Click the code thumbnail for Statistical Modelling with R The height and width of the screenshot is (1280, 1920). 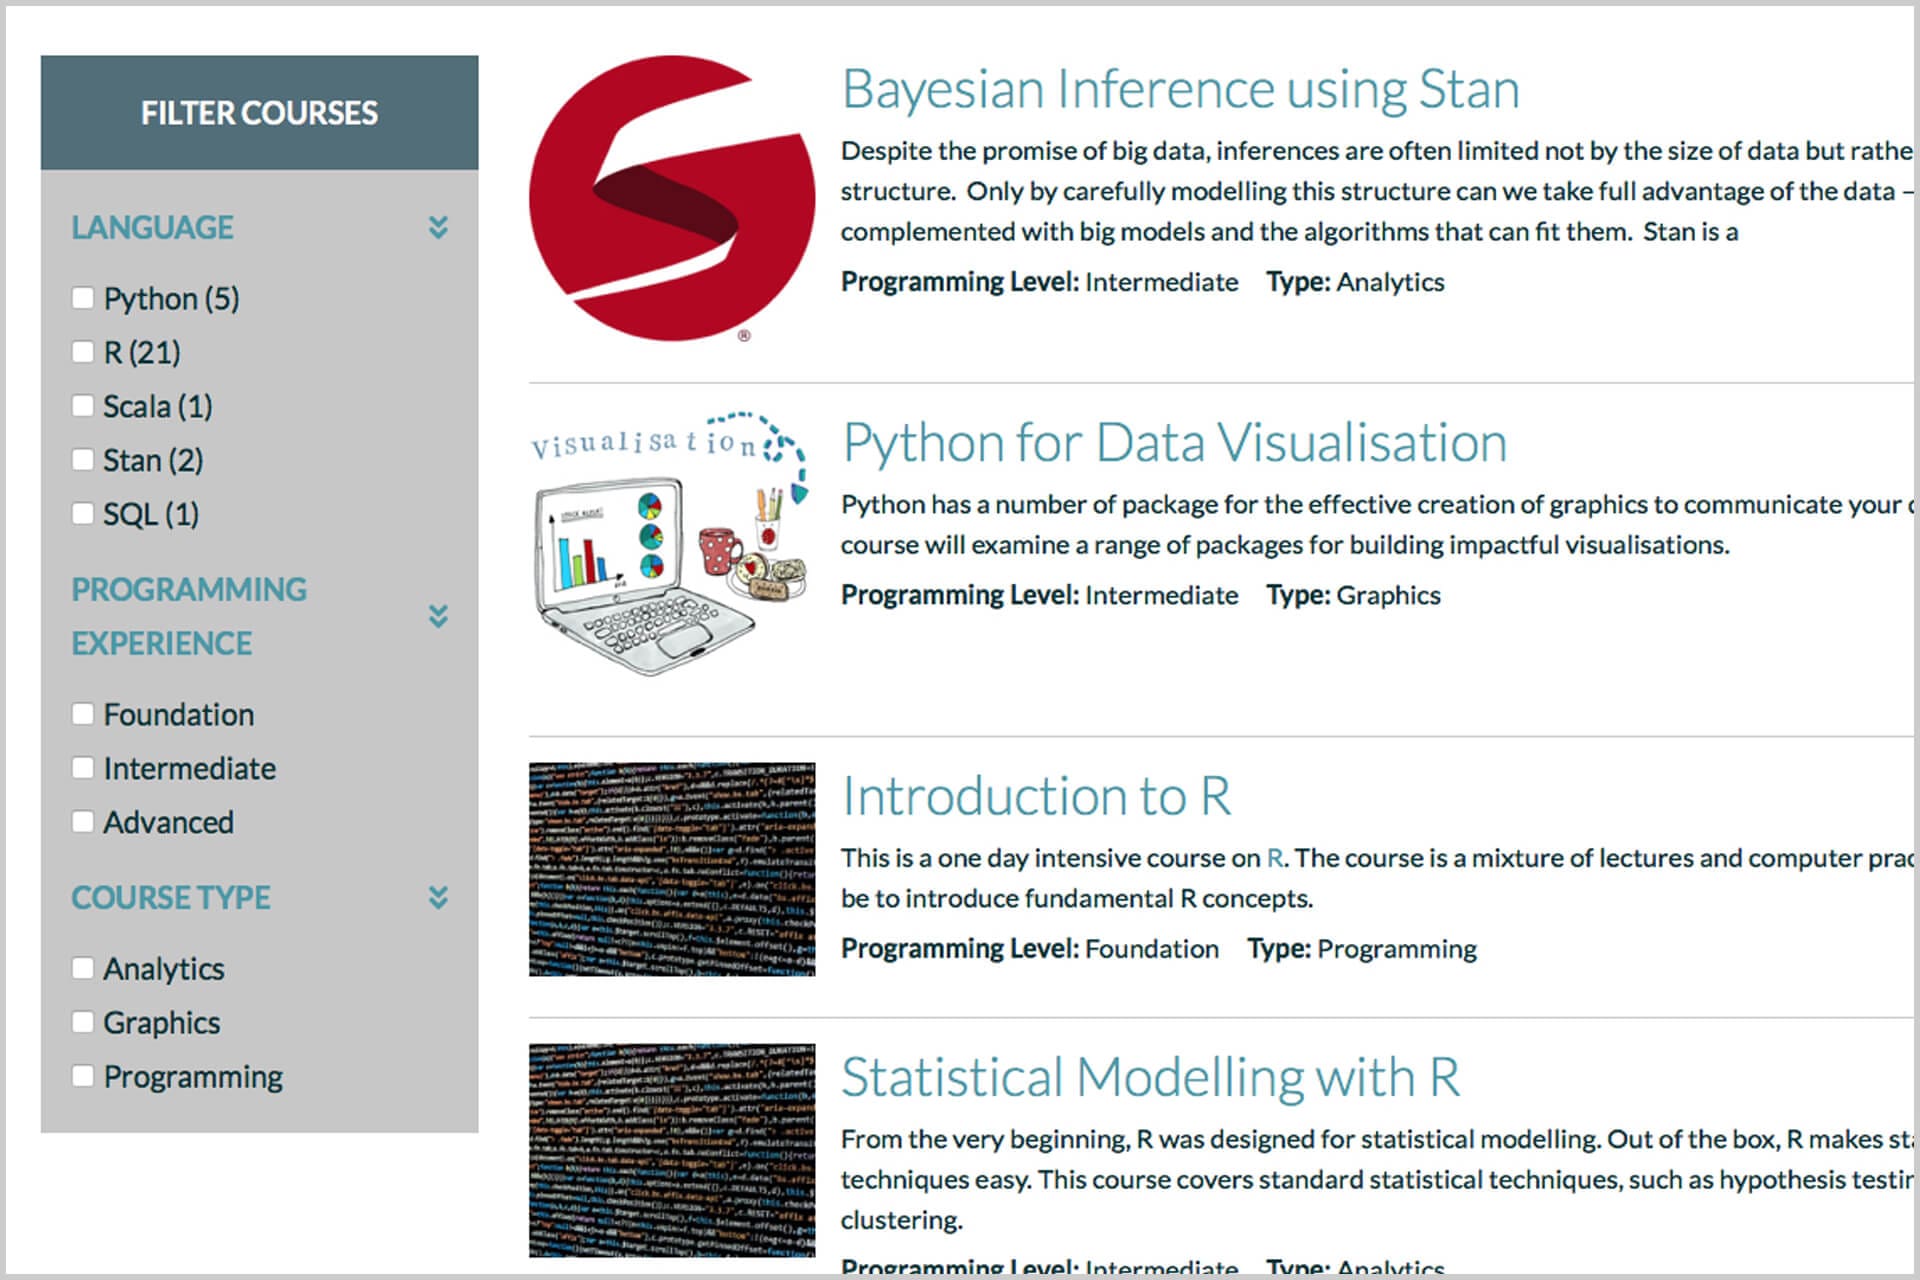[x=670, y=1150]
